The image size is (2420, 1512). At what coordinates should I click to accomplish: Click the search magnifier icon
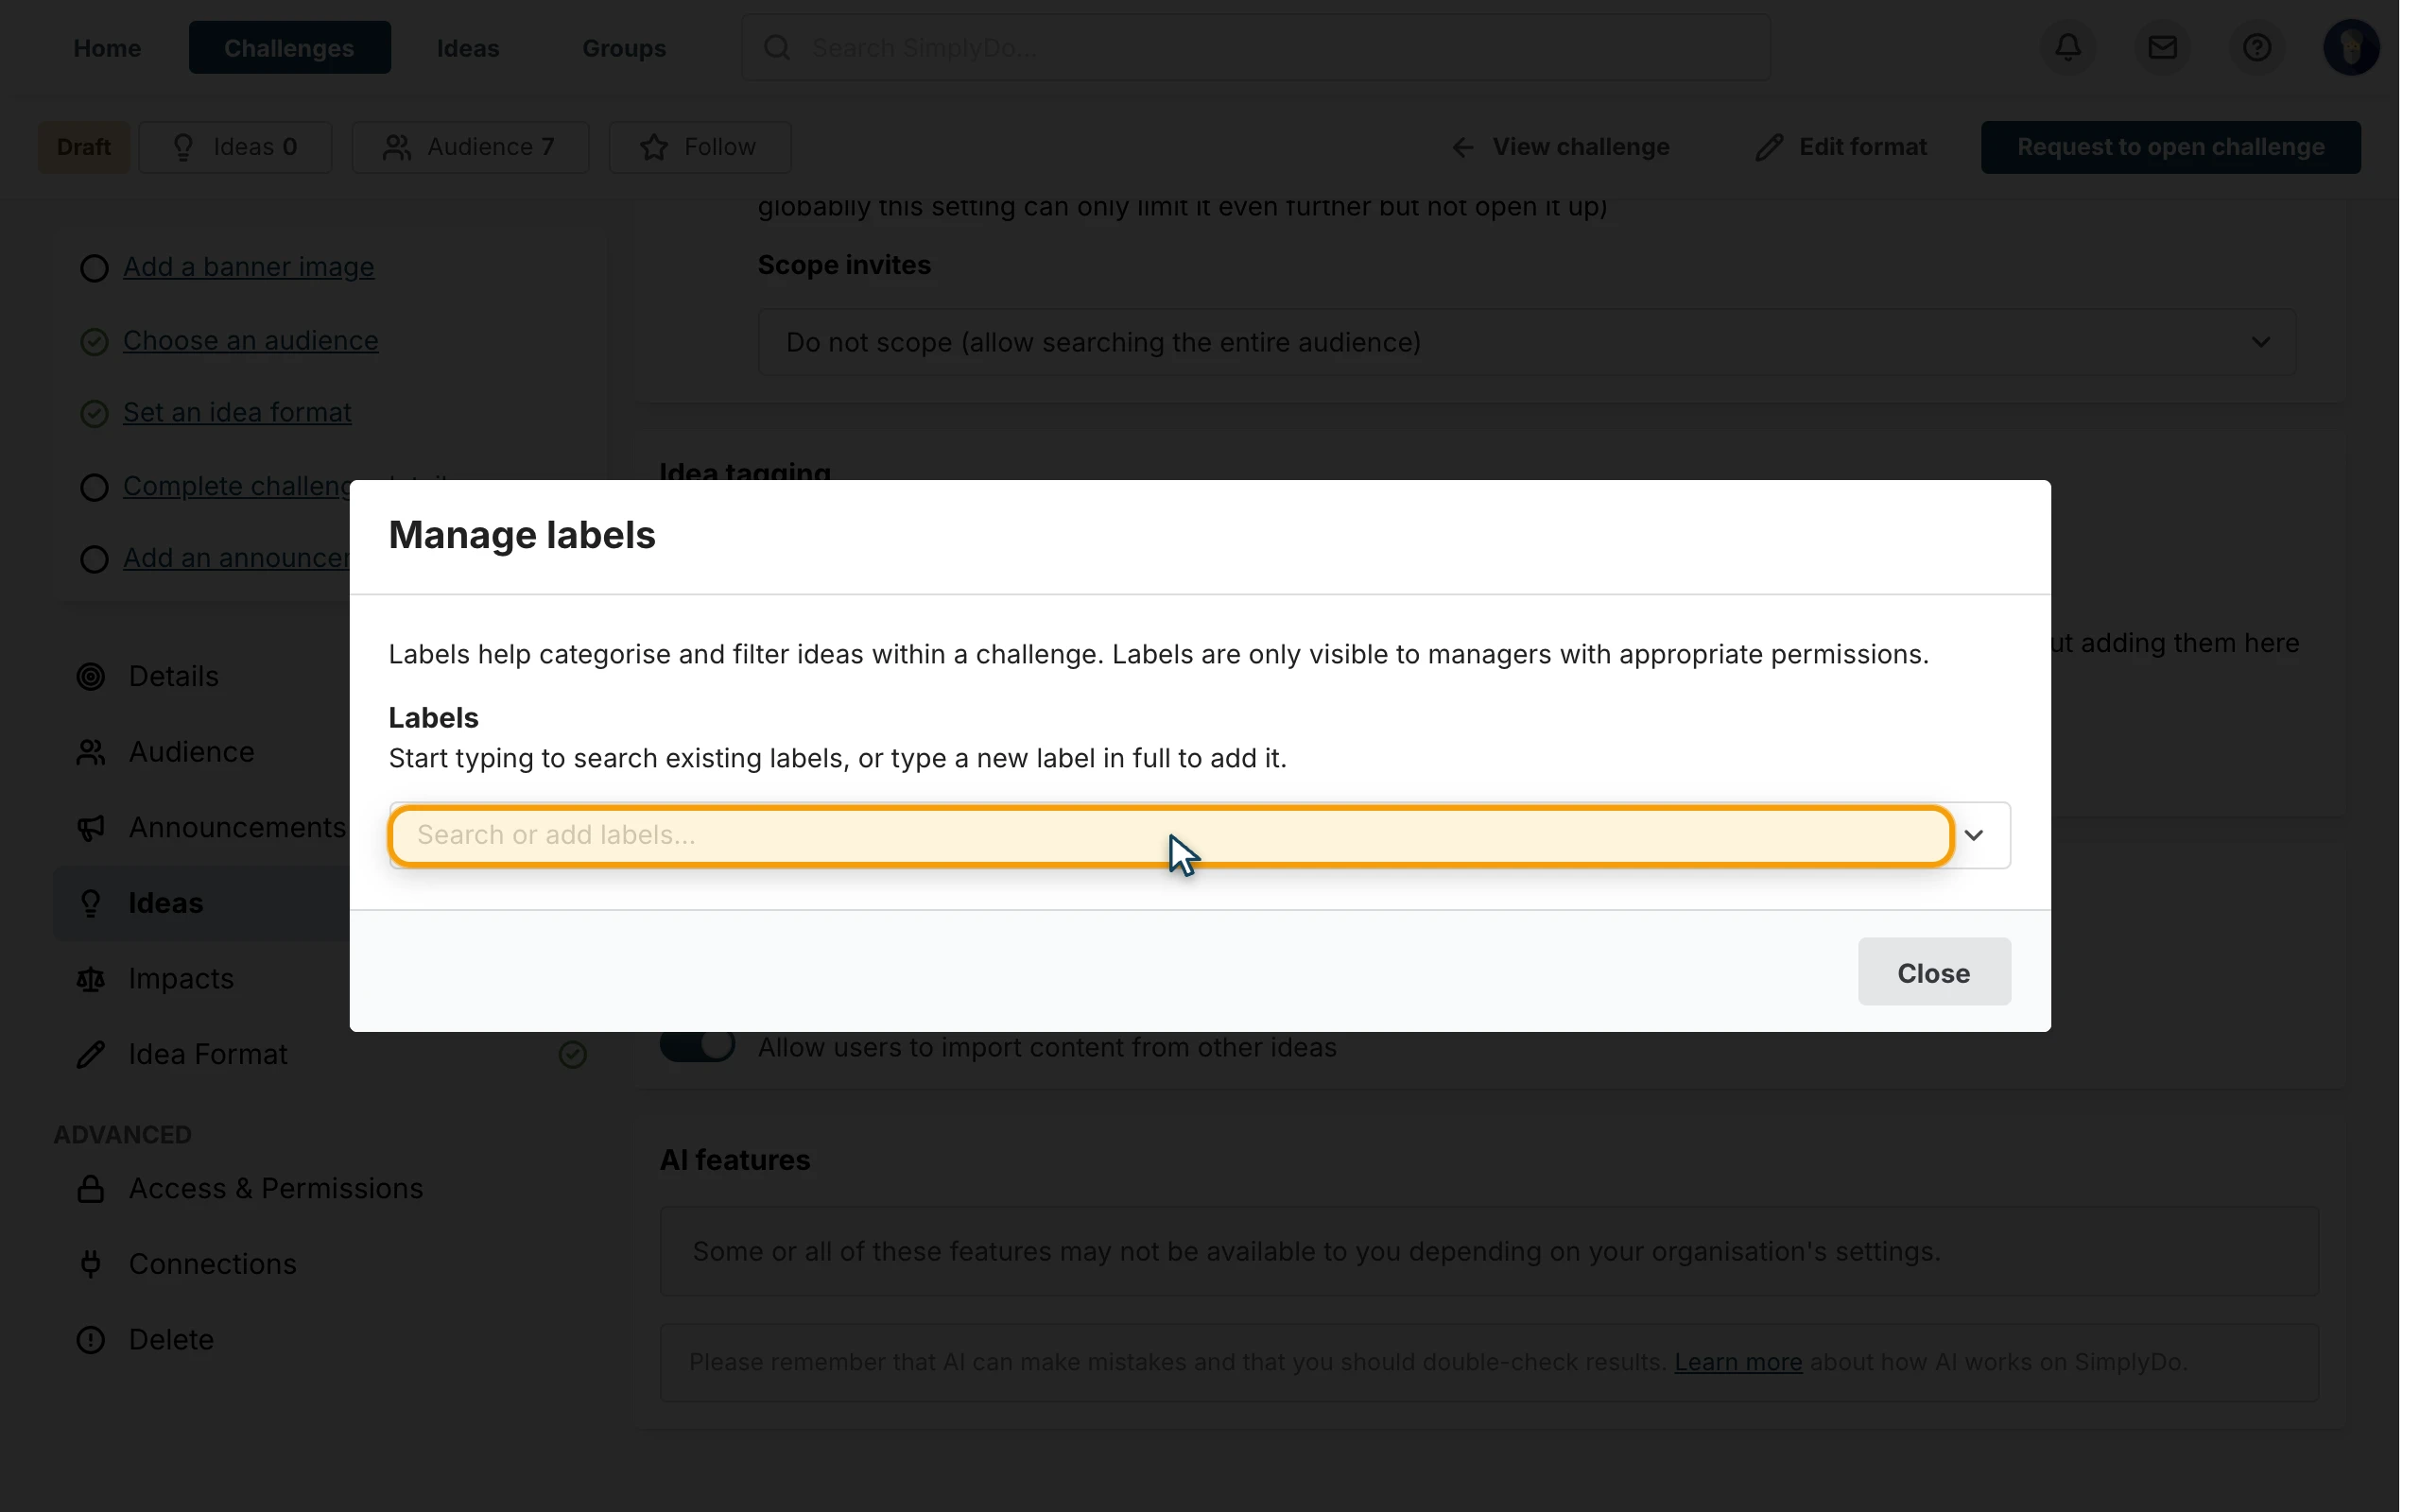click(777, 47)
